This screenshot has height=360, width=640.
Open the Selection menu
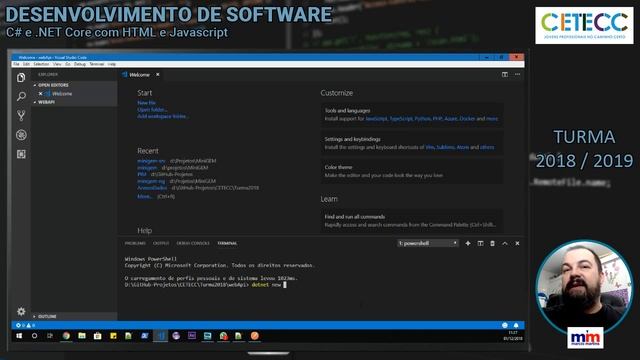41,64
